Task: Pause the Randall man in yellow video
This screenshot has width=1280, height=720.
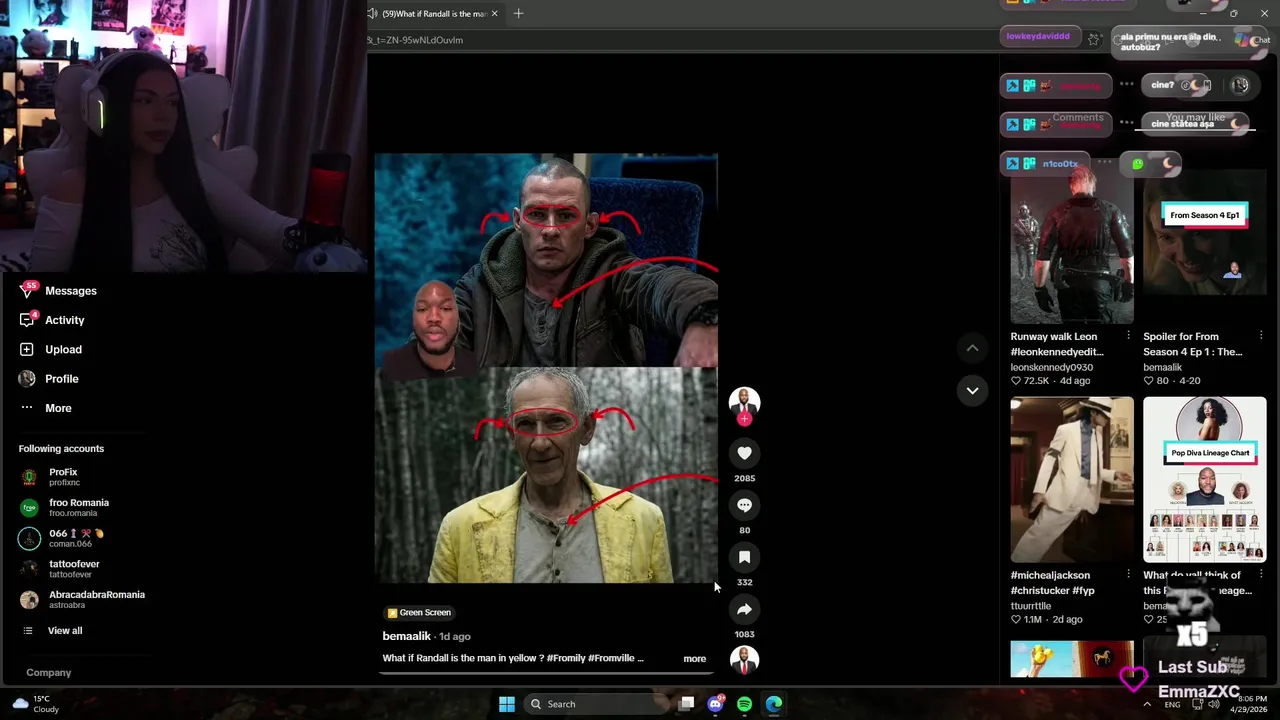Action: (546, 368)
